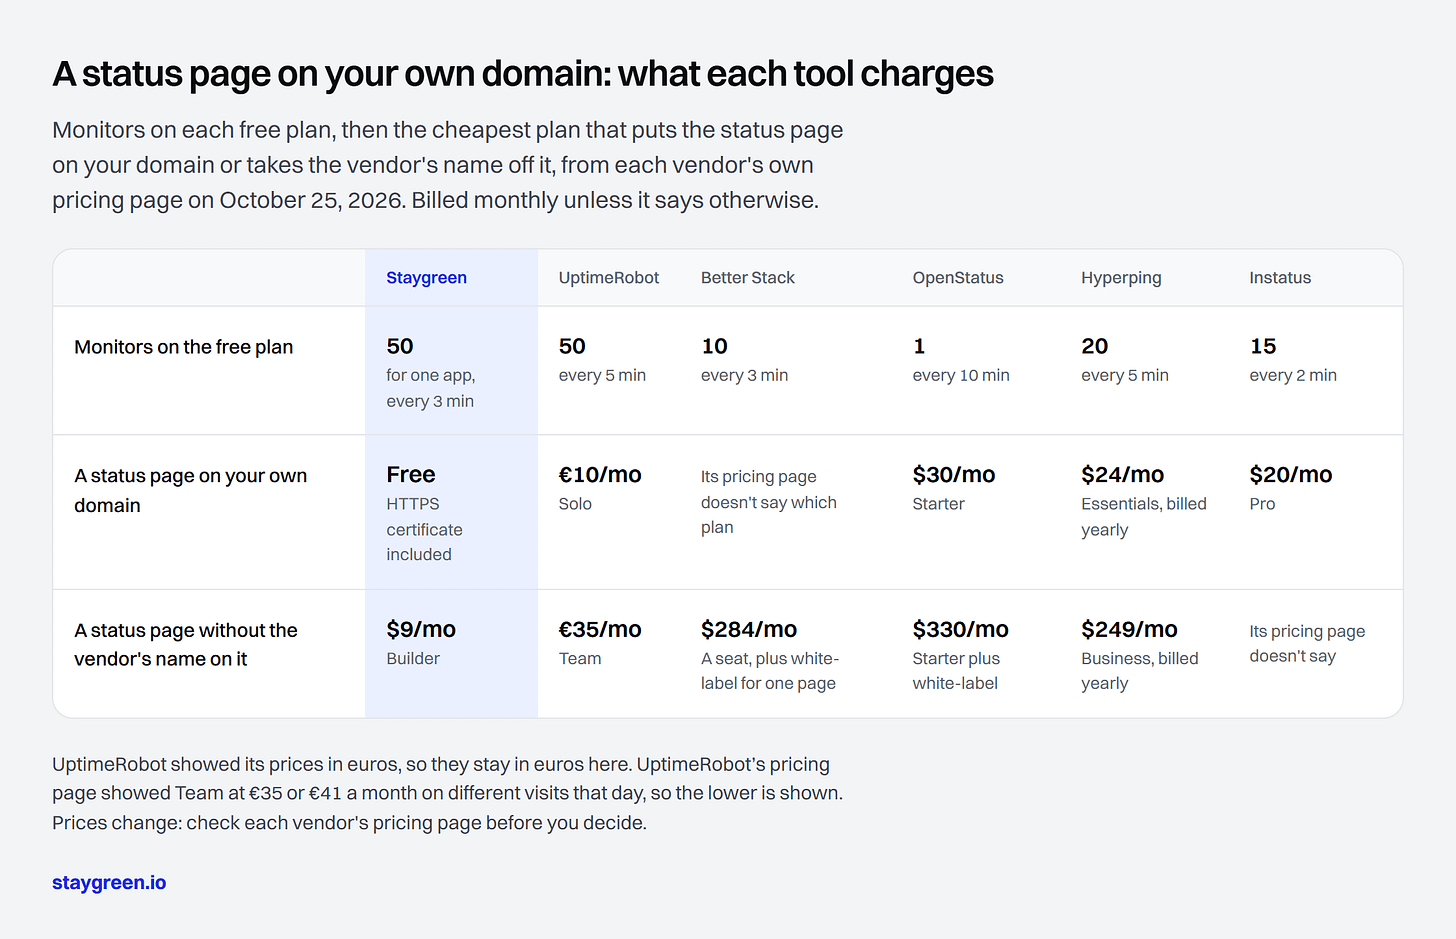The image size is (1456, 939).
Task: Click the Instatus column header
Action: (x=1280, y=278)
